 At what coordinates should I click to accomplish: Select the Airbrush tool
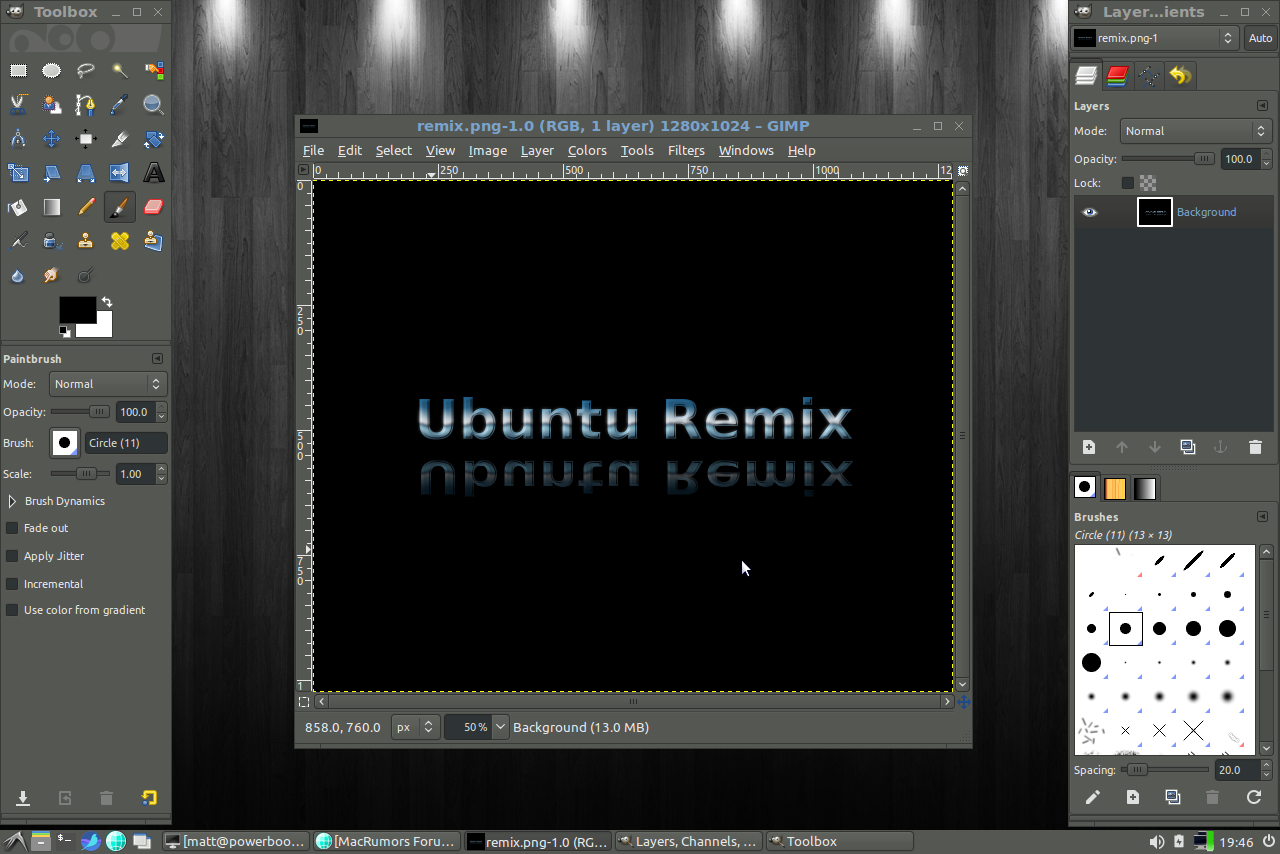(x=18, y=241)
